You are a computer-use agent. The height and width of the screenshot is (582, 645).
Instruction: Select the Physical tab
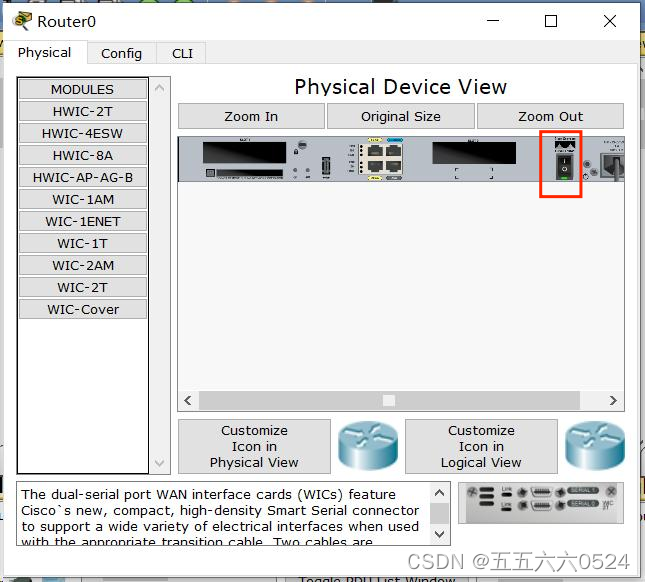44,53
